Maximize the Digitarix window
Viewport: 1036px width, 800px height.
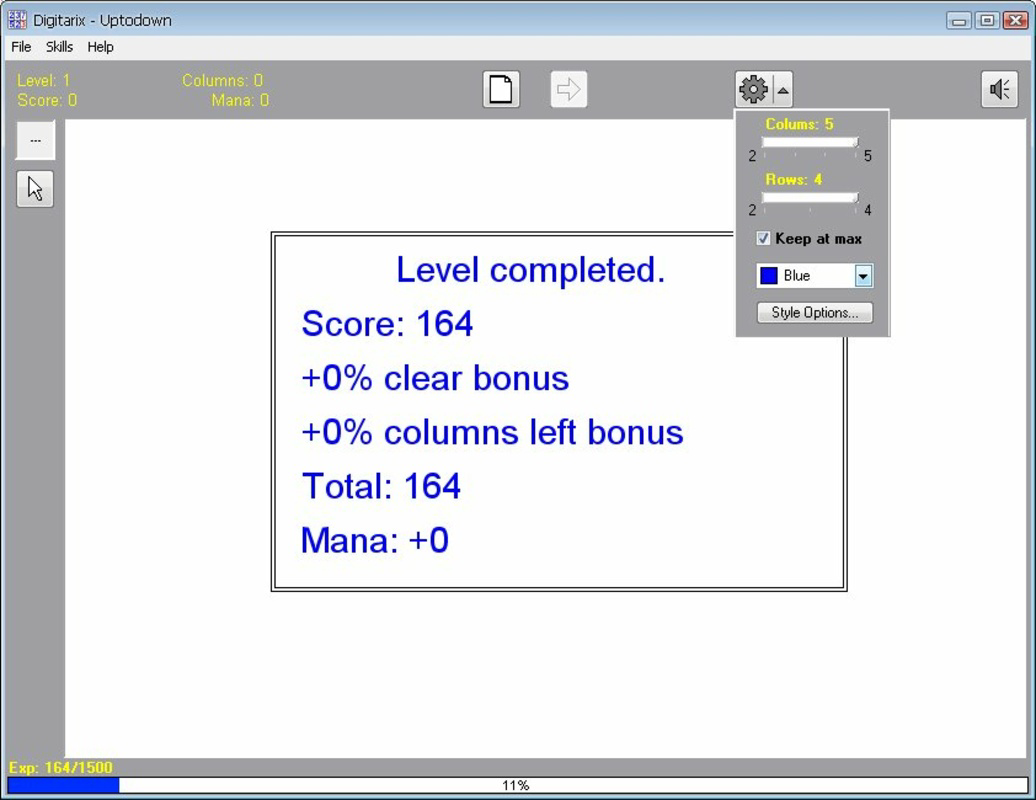[987, 20]
